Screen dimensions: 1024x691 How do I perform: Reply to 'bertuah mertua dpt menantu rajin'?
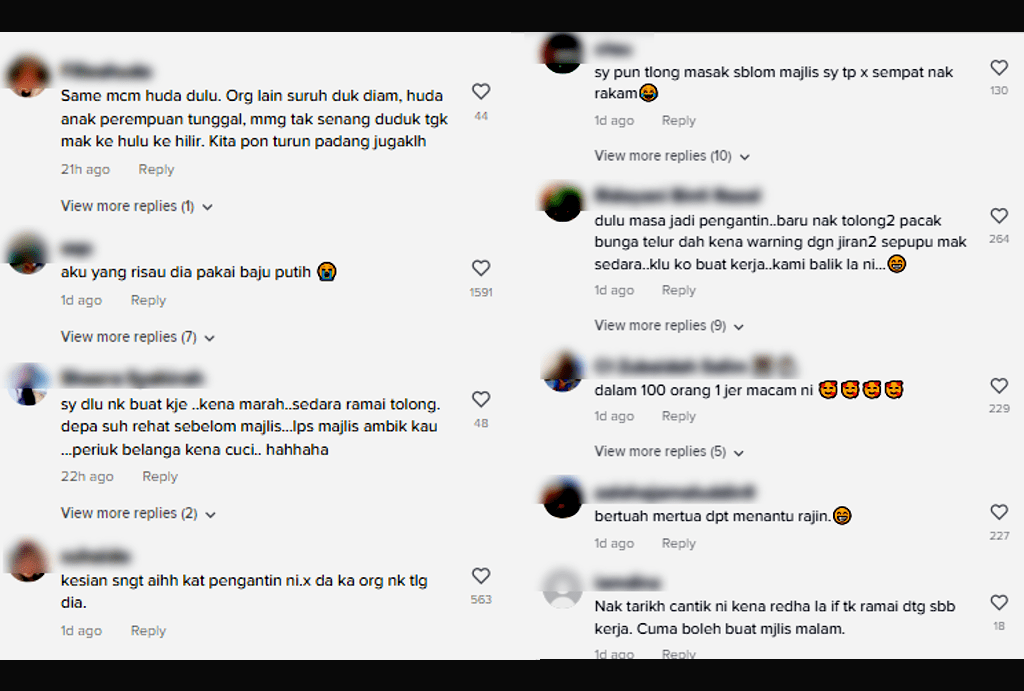[679, 543]
